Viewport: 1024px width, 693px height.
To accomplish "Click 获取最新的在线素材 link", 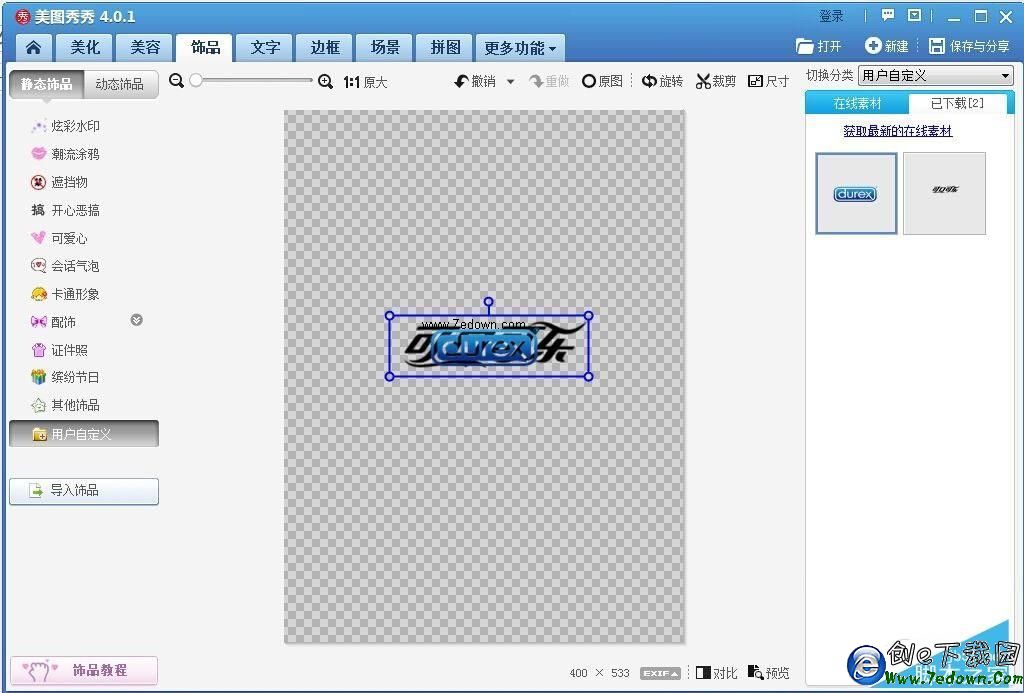I will click(897, 131).
